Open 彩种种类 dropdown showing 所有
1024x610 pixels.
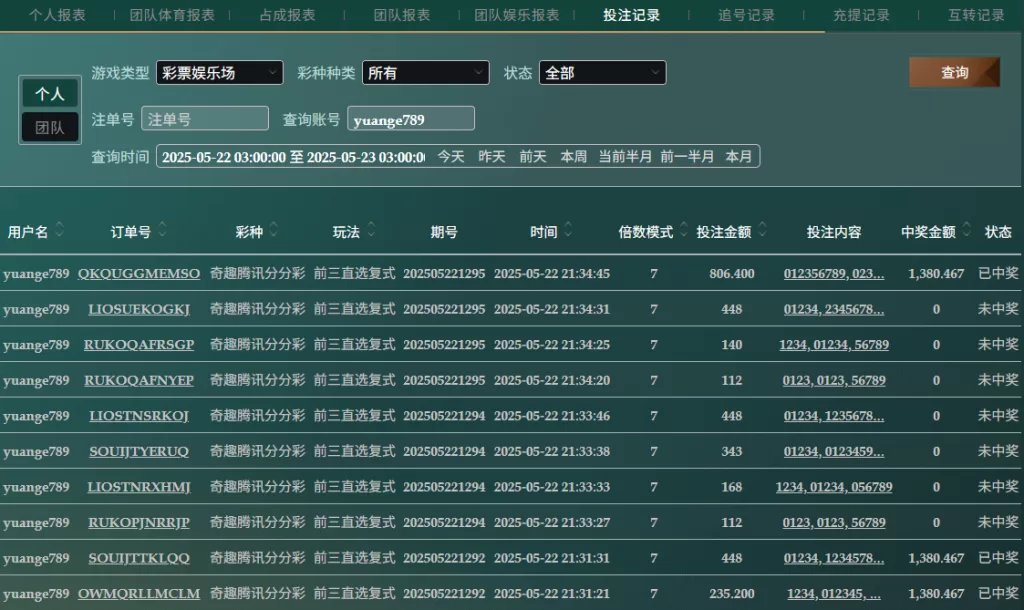pyautogui.click(x=426, y=72)
